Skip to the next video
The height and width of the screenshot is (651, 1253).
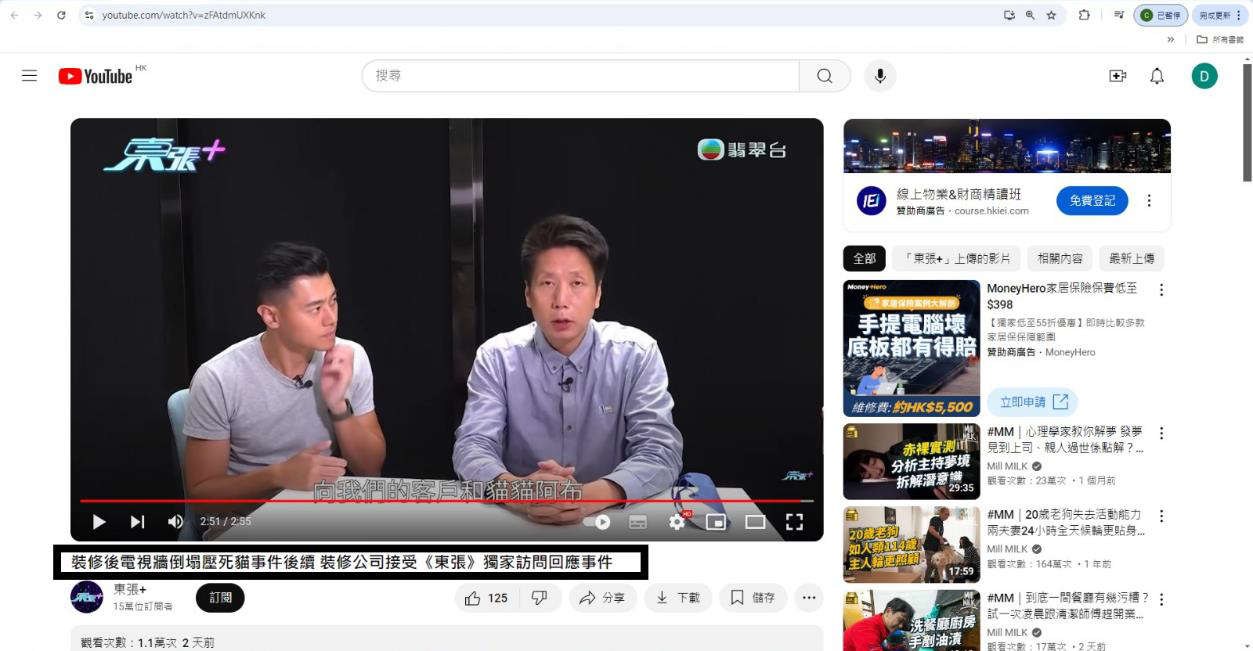(x=137, y=521)
